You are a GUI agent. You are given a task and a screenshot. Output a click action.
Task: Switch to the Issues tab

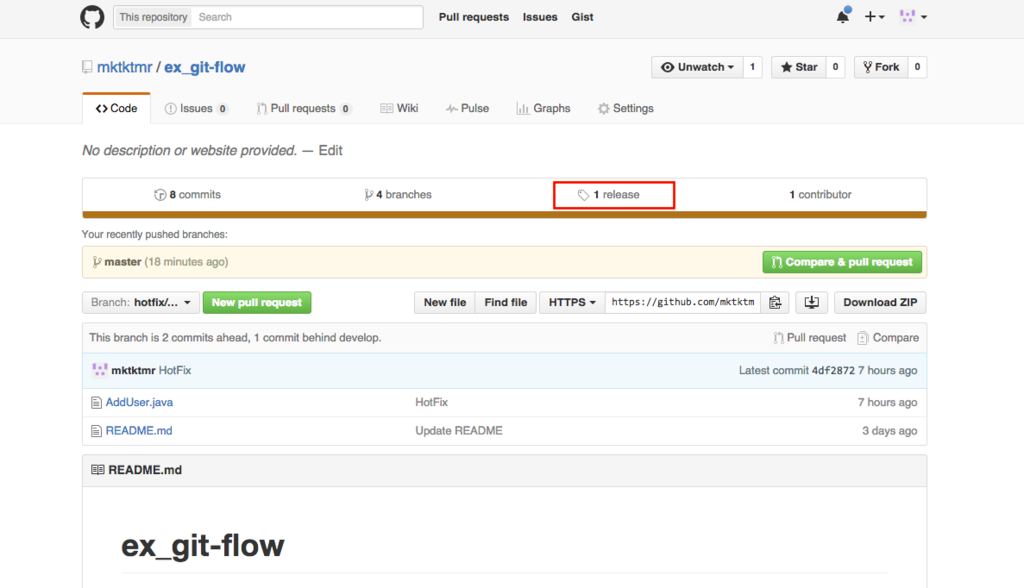tap(196, 108)
